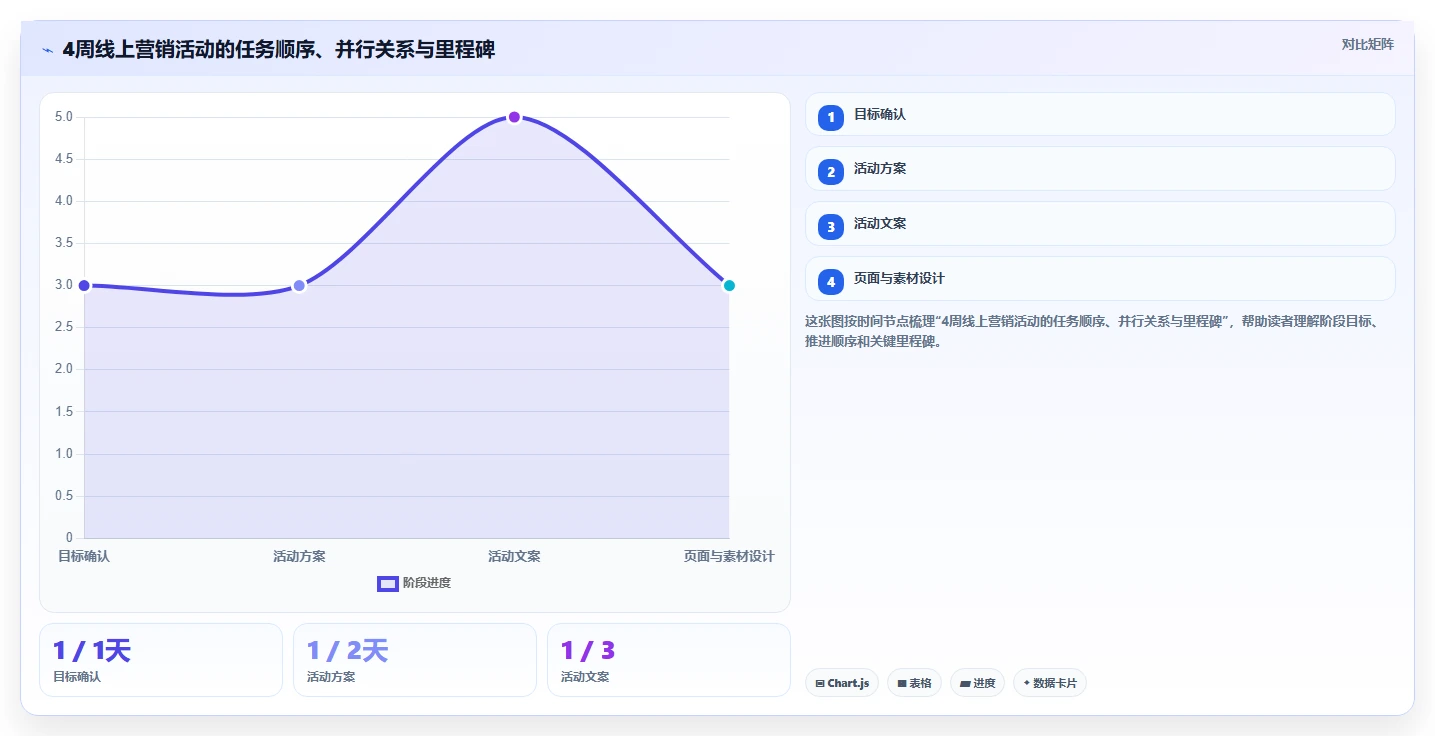Screen dimensions: 1435x736
Task: Select the Chart.js tag
Action: 841,683
